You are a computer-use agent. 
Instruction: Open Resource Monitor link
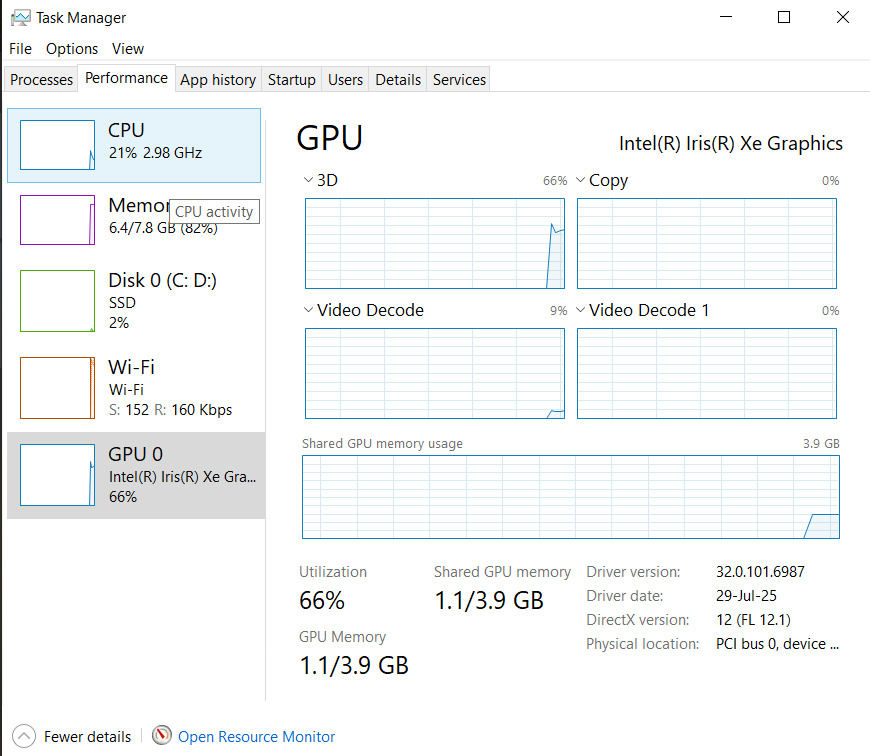256,737
